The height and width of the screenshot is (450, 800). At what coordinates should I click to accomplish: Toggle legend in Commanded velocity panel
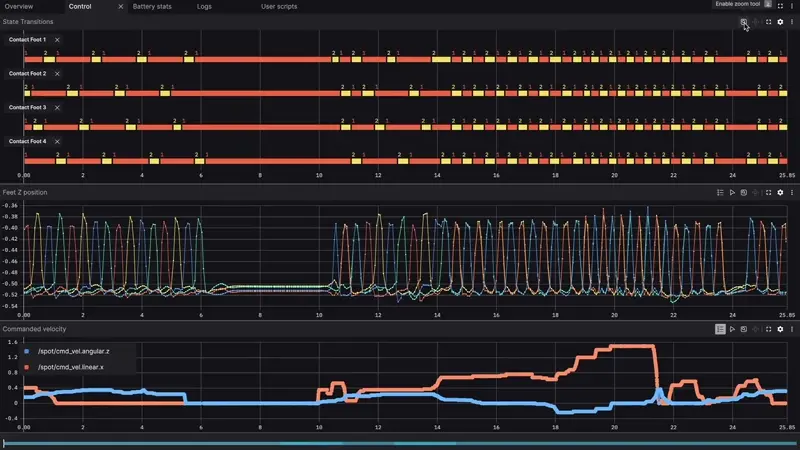click(x=720, y=329)
